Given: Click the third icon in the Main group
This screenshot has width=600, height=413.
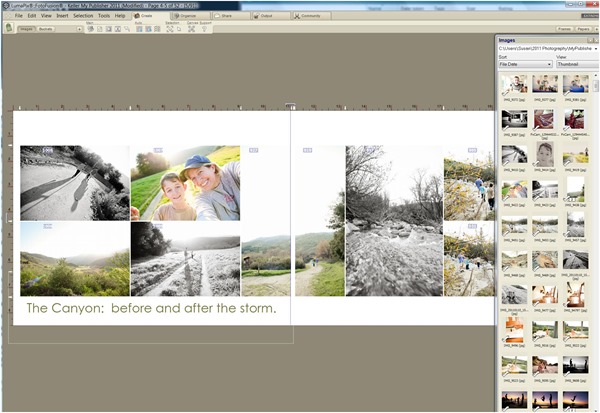Looking at the screenshot, I should pos(109,29).
